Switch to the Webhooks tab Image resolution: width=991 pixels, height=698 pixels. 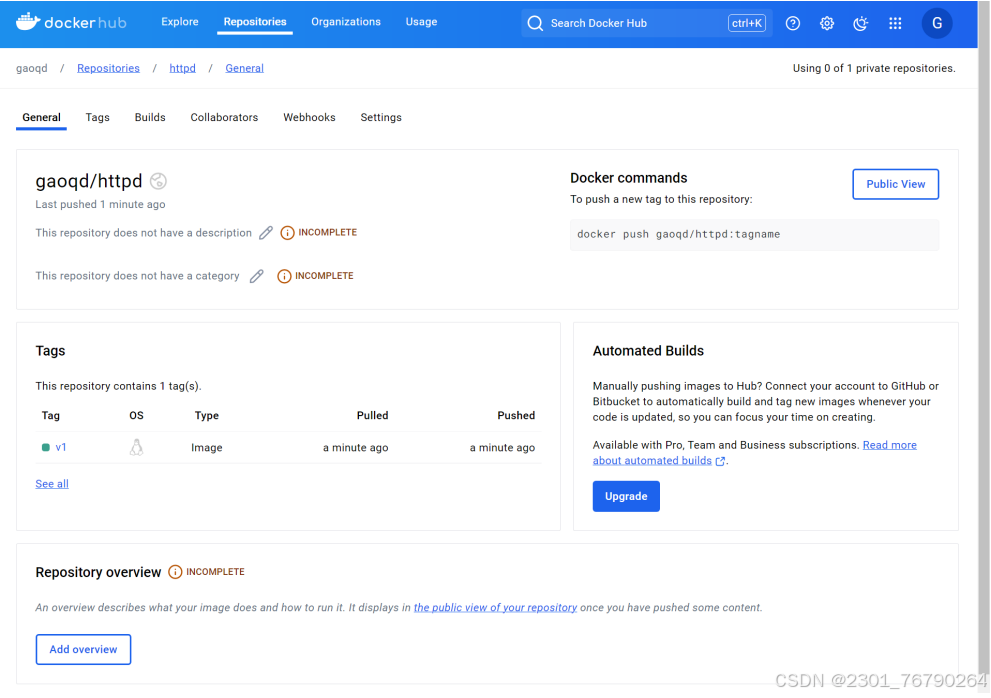(x=309, y=118)
